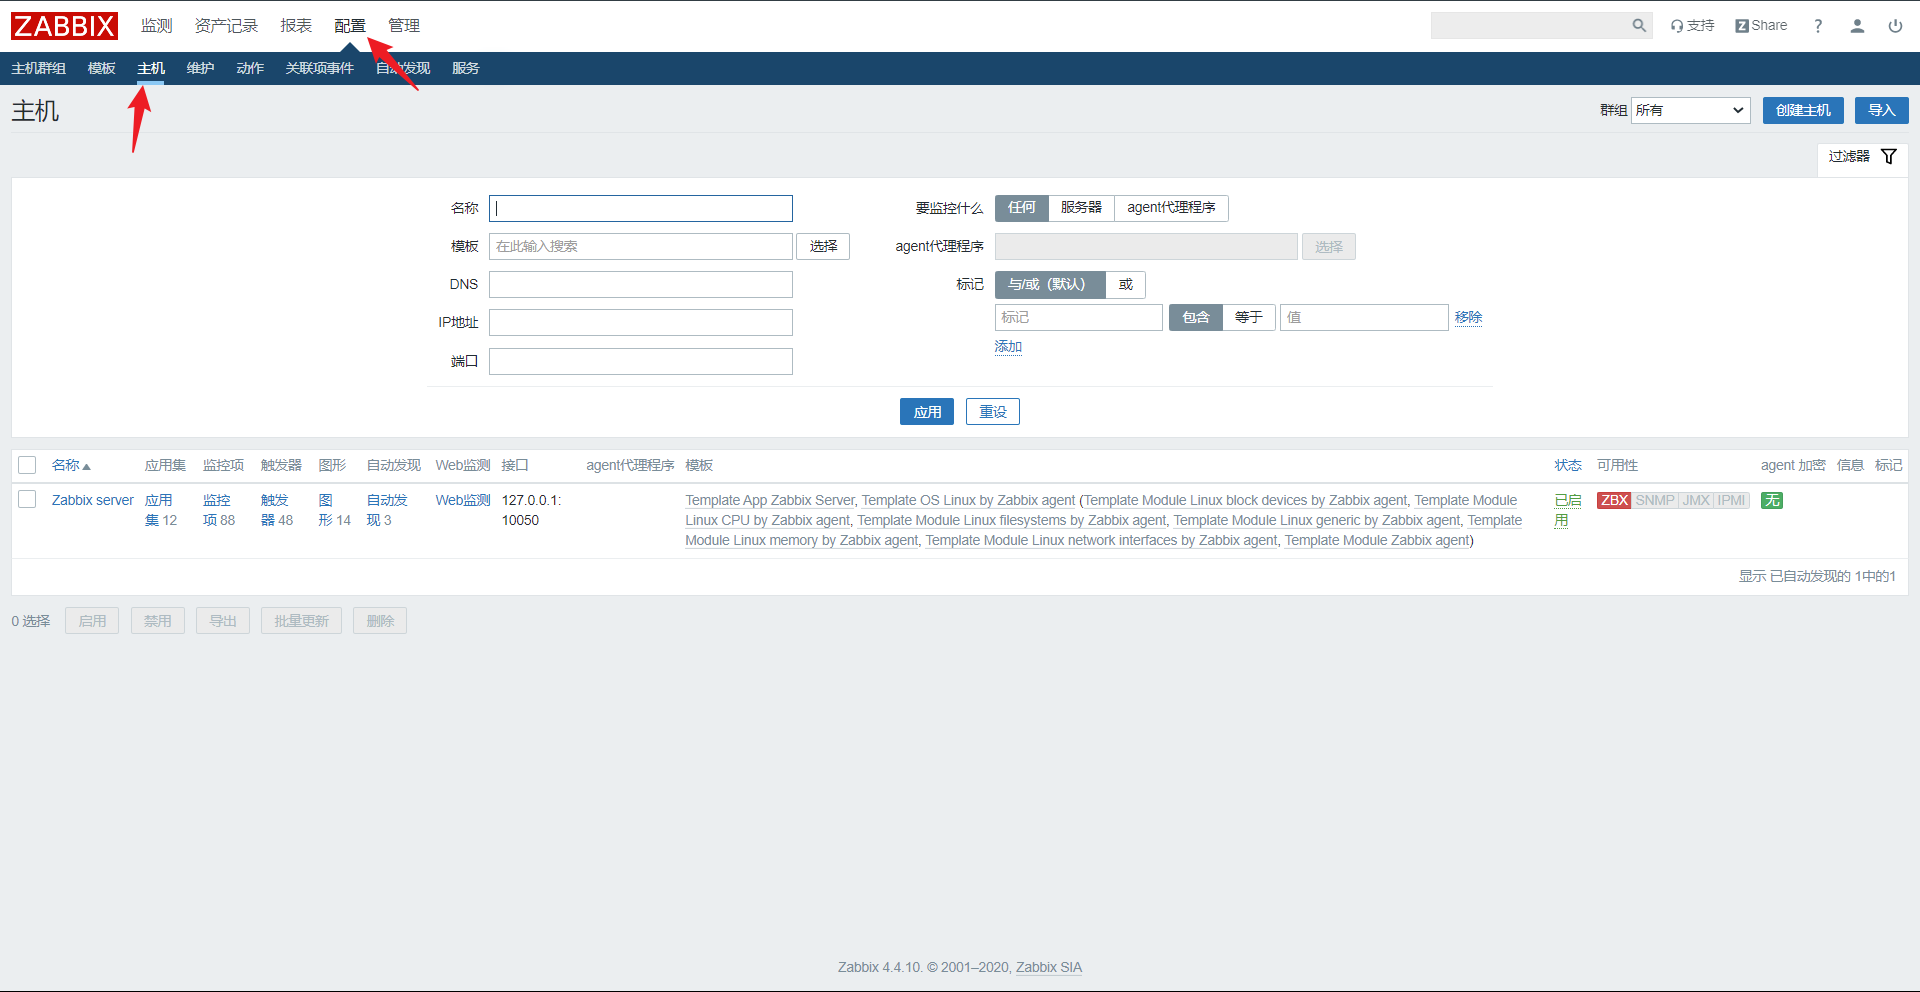This screenshot has width=1920, height=992.
Task: Focus the DNS input field
Action: (x=641, y=285)
